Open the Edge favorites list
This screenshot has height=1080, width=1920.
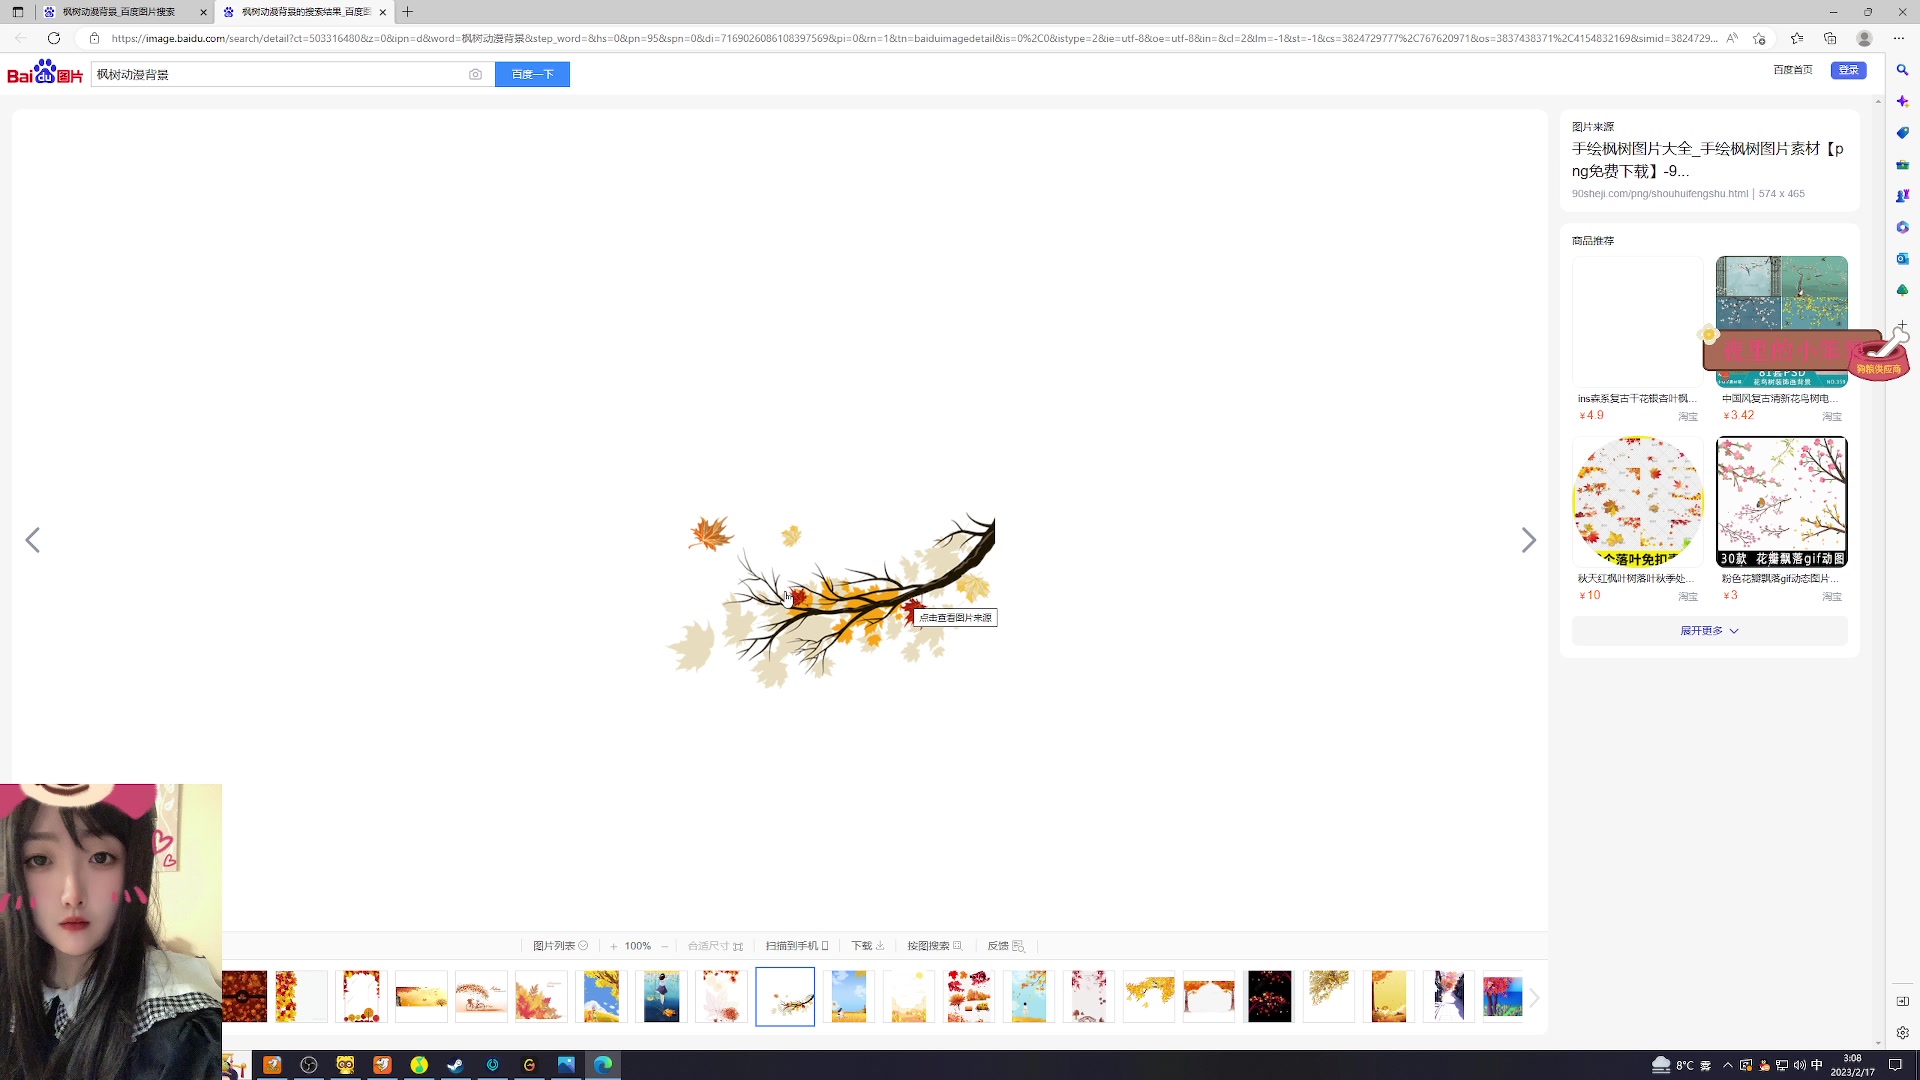pos(1797,38)
